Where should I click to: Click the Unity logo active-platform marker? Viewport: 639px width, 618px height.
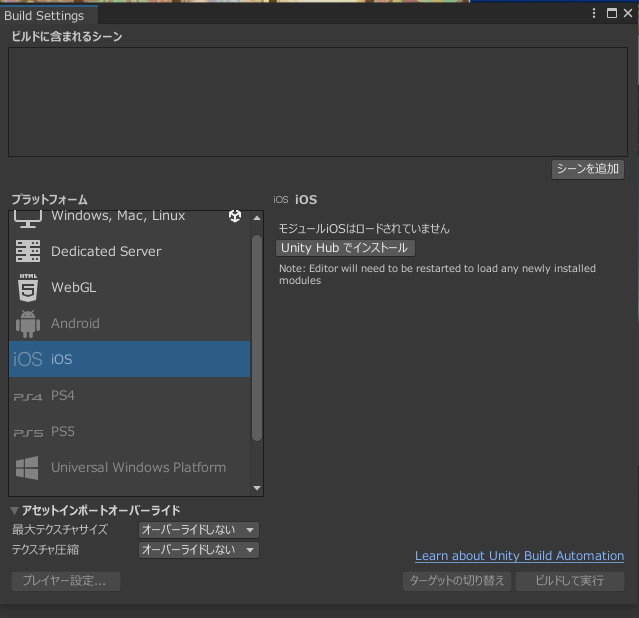click(x=235, y=216)
